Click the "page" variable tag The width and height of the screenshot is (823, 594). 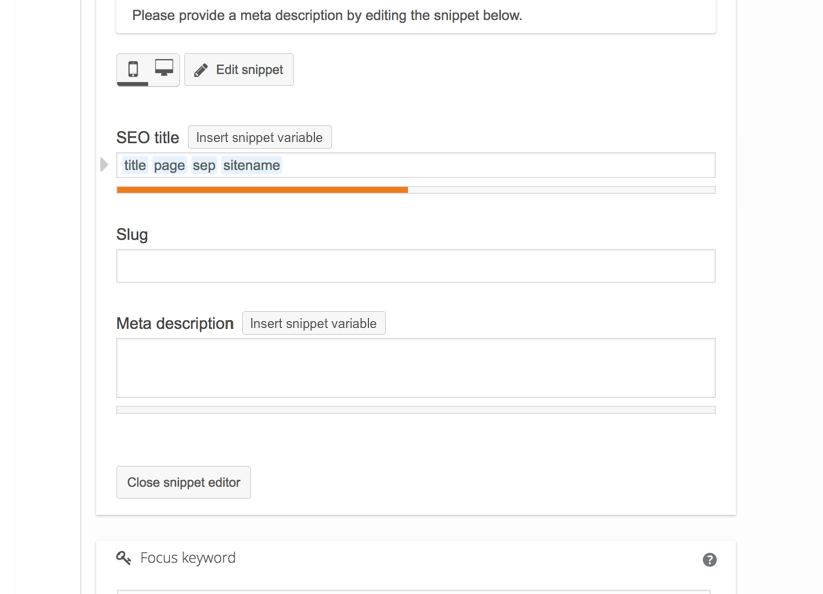tap(169, 165)
